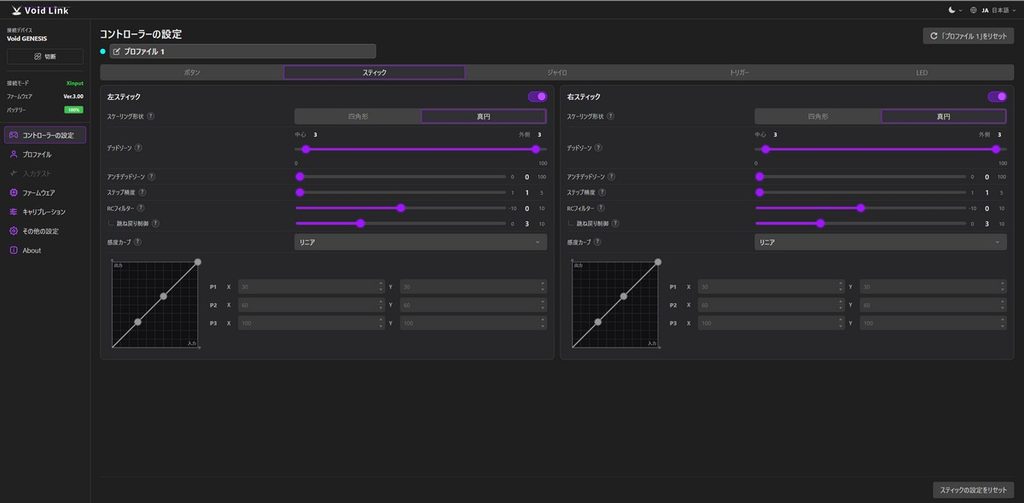Click the 「プロファイル 1」をリセット button

click(968, 36)
